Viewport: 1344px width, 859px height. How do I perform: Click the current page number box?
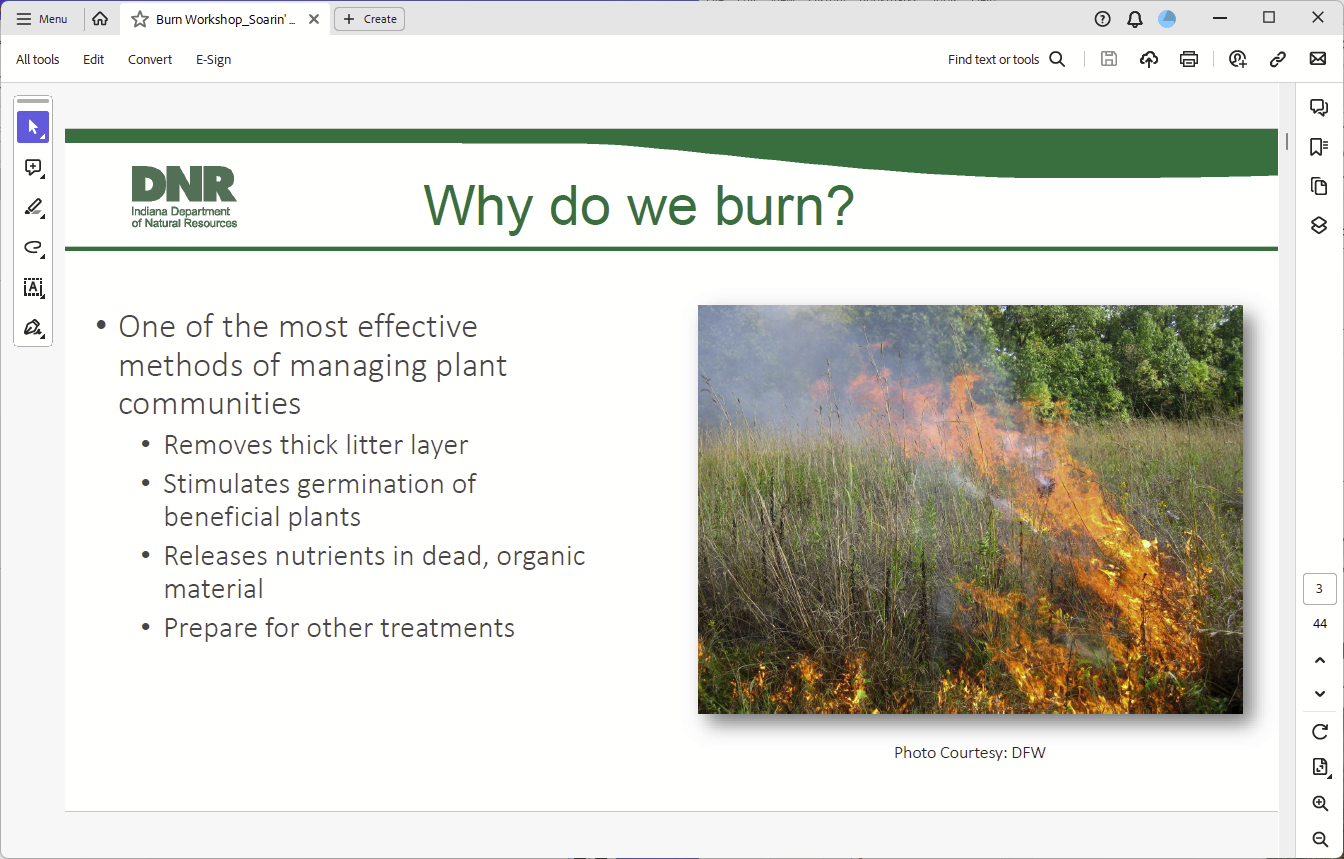click(x=1320, y=589)
